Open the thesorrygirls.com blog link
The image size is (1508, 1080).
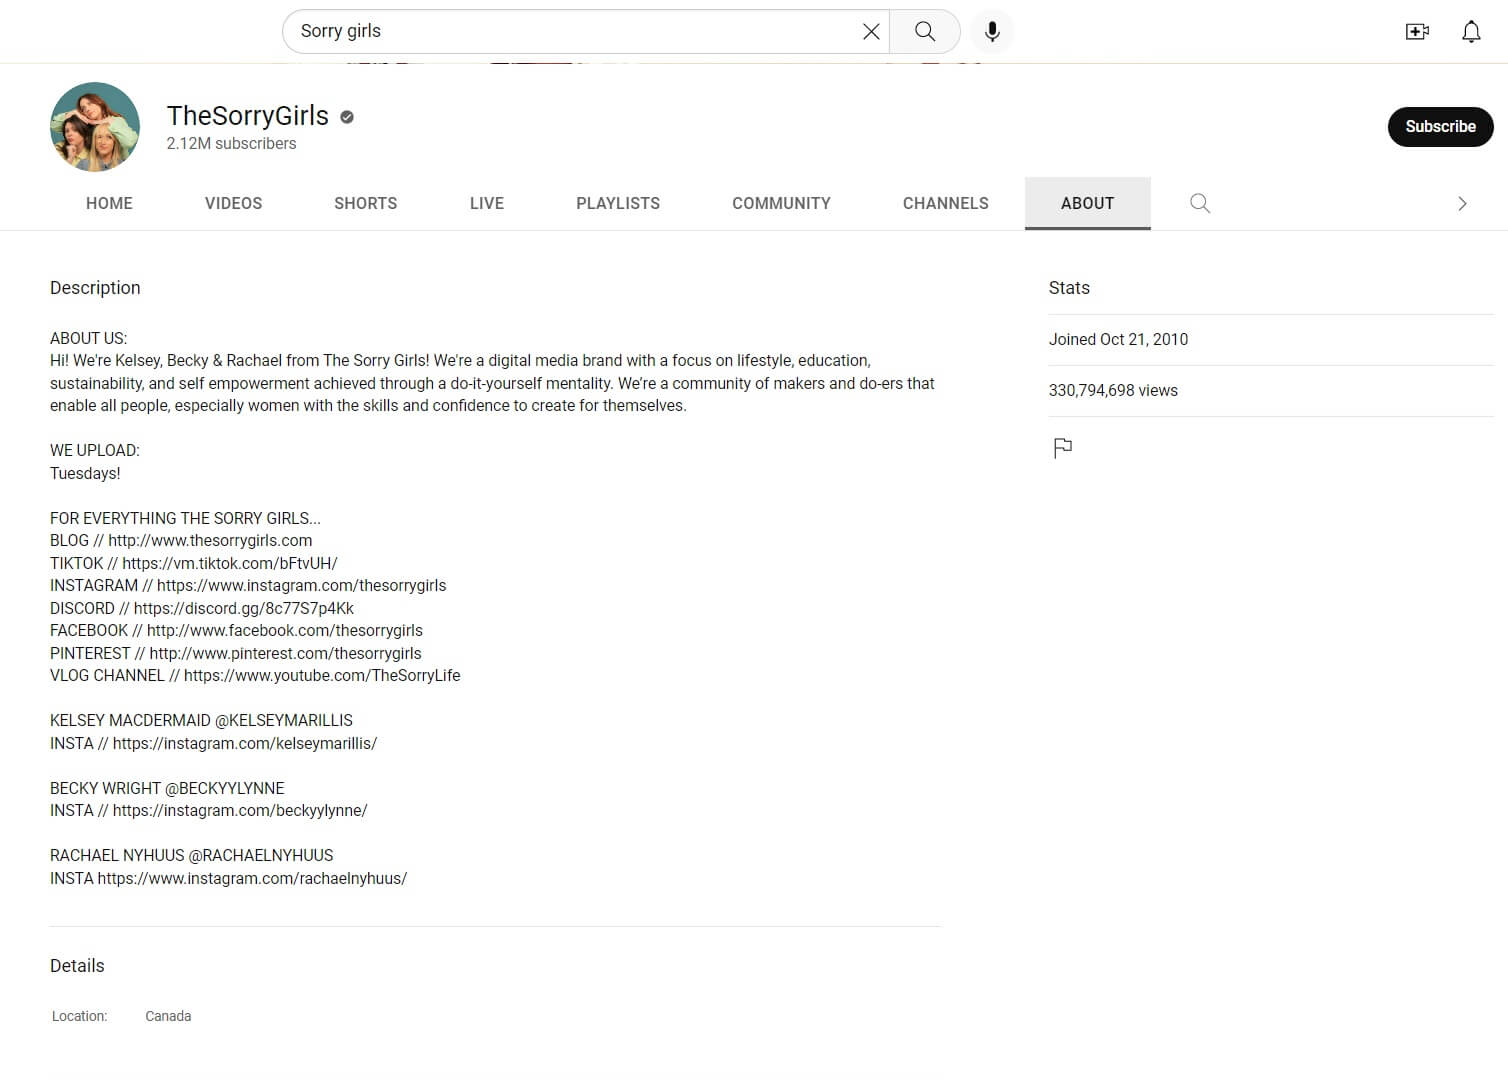210,541
